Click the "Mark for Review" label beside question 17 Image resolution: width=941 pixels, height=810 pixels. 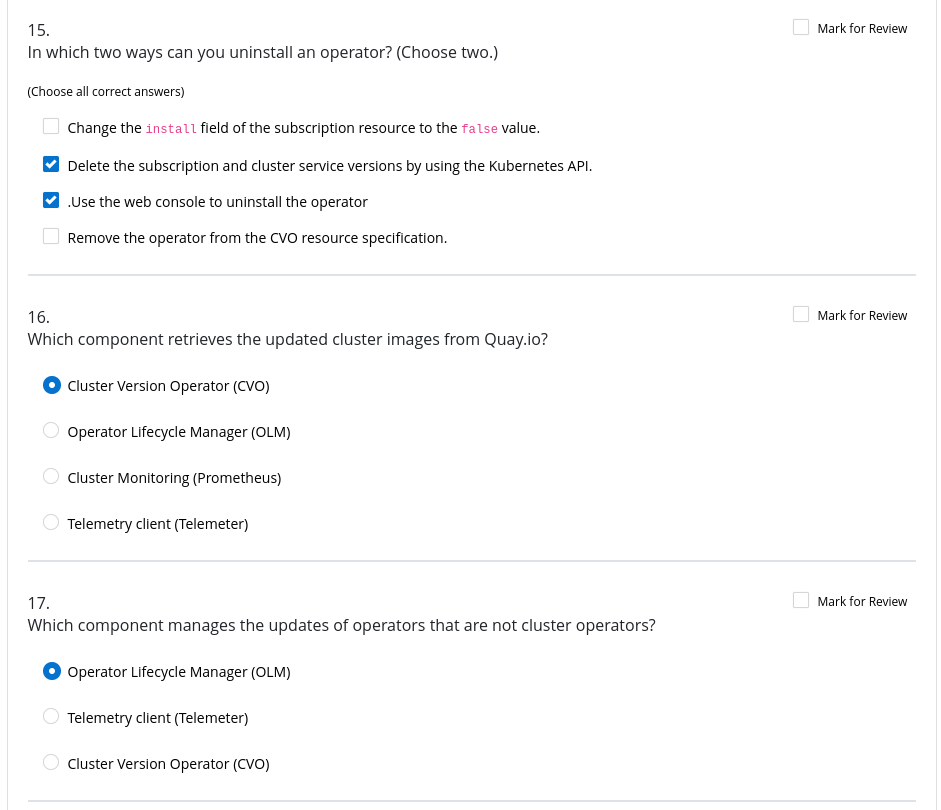(x=862, y=601)
